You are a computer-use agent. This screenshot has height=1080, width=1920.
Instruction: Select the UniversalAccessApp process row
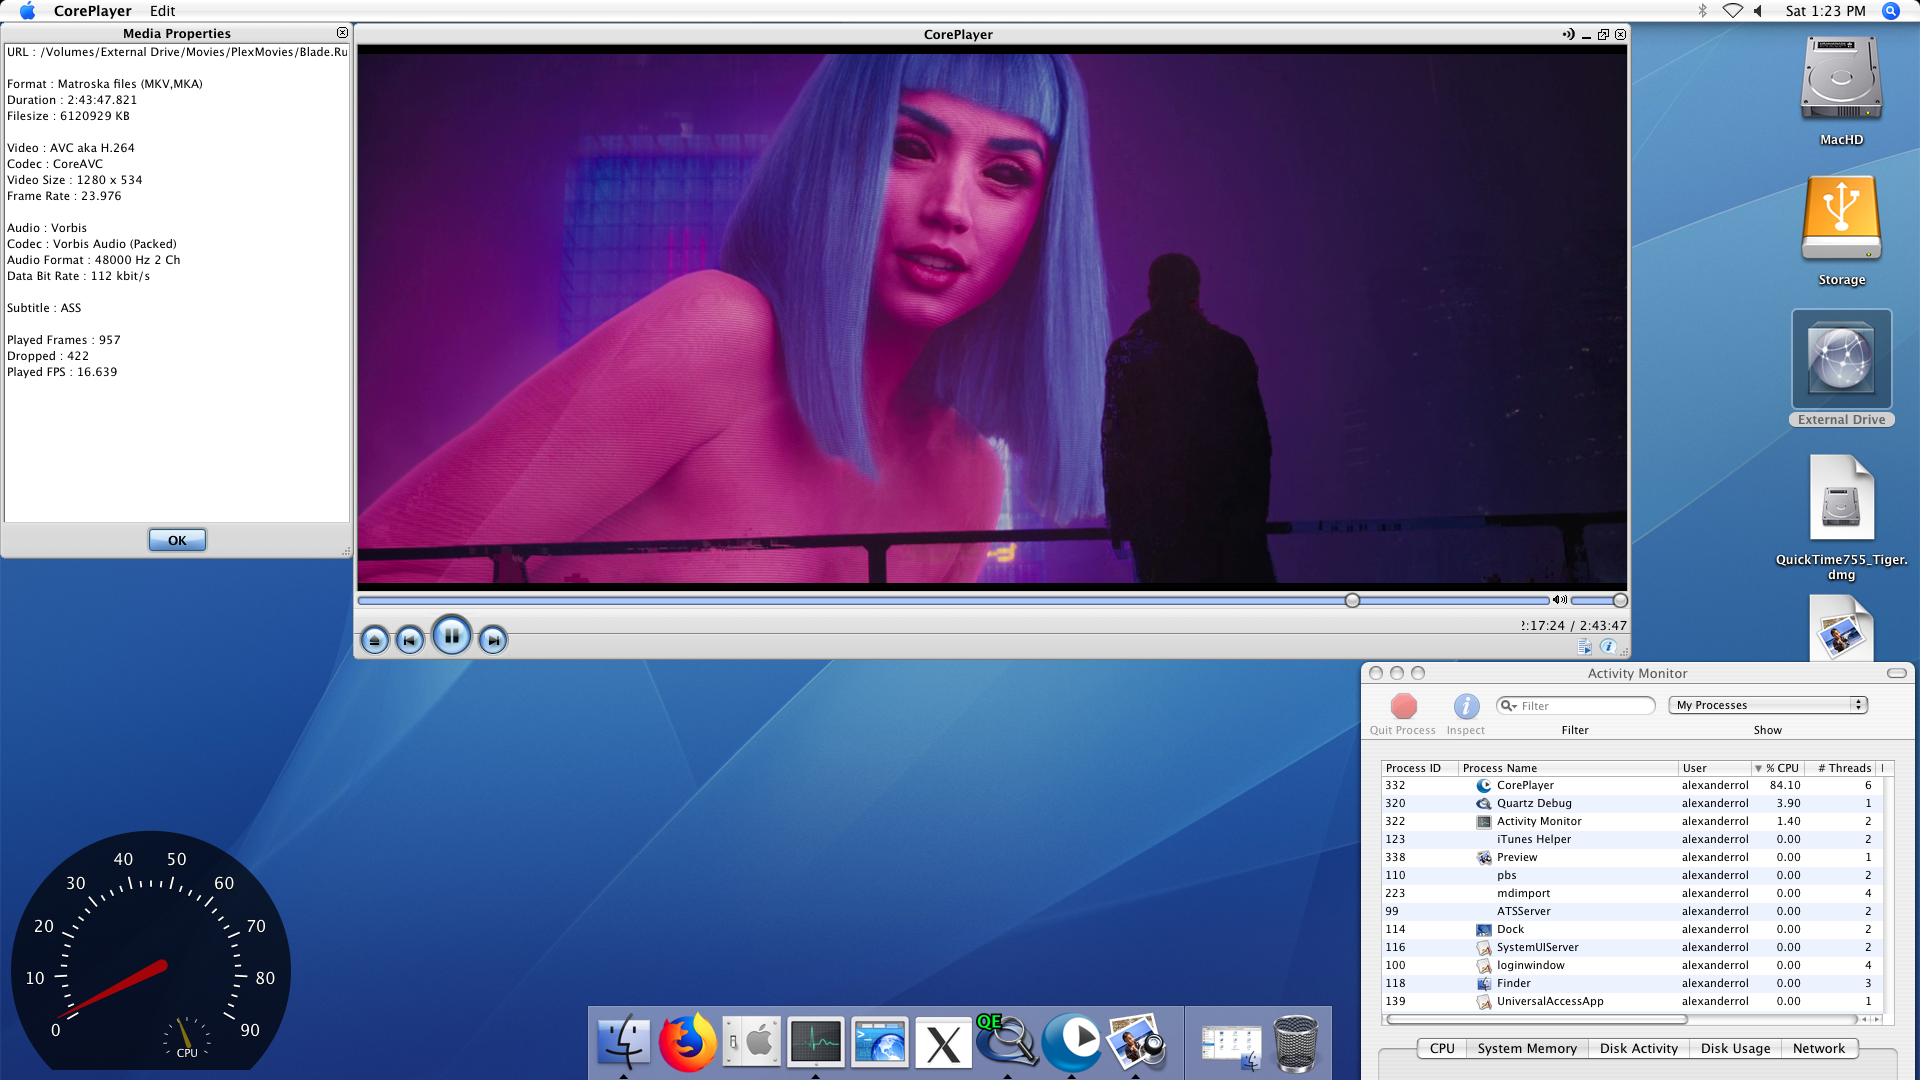point(1631,1001)
